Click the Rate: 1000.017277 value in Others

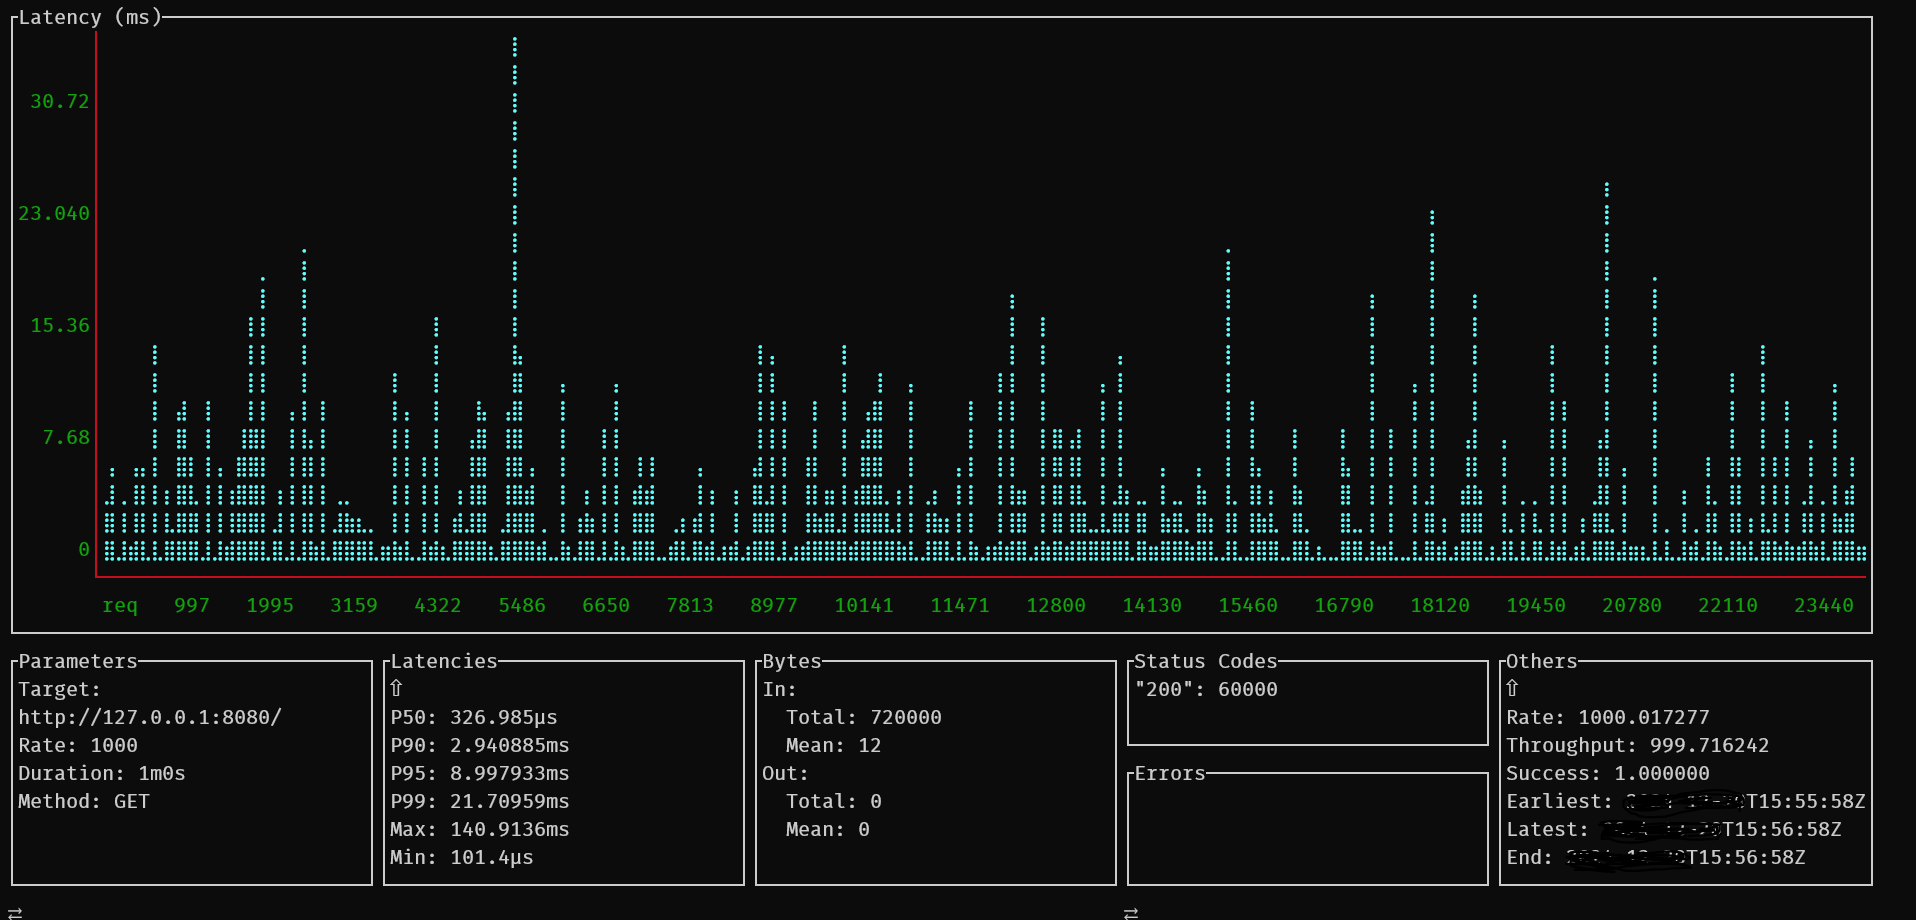[1608, 717]
